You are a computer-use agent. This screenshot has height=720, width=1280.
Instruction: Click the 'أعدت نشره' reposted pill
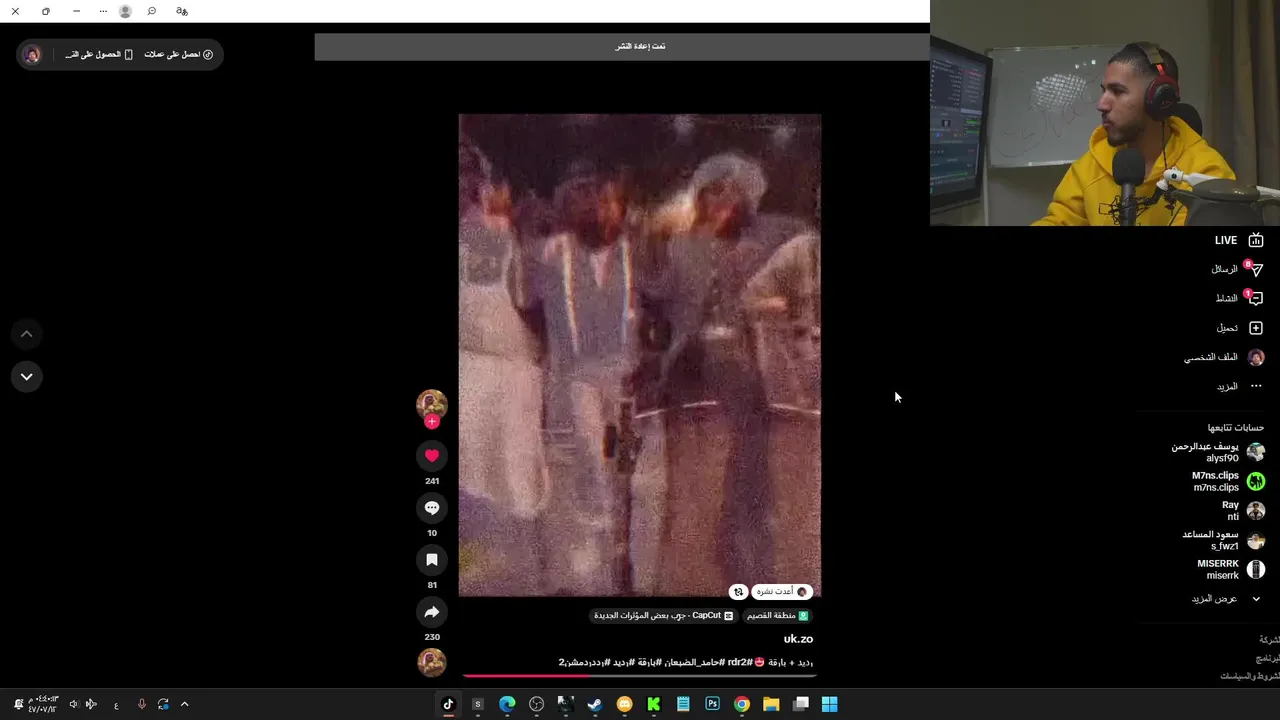(782, 592)
